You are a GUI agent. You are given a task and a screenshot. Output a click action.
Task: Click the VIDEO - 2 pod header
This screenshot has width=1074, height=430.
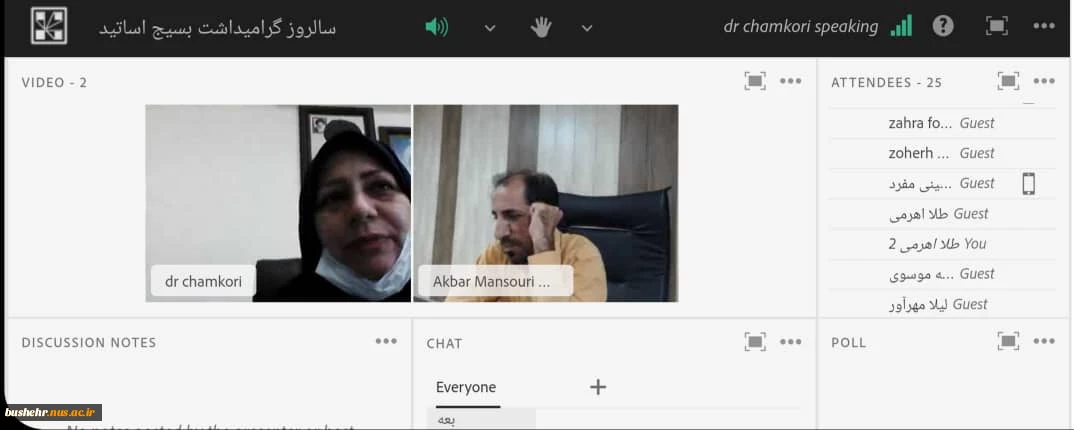54,82
